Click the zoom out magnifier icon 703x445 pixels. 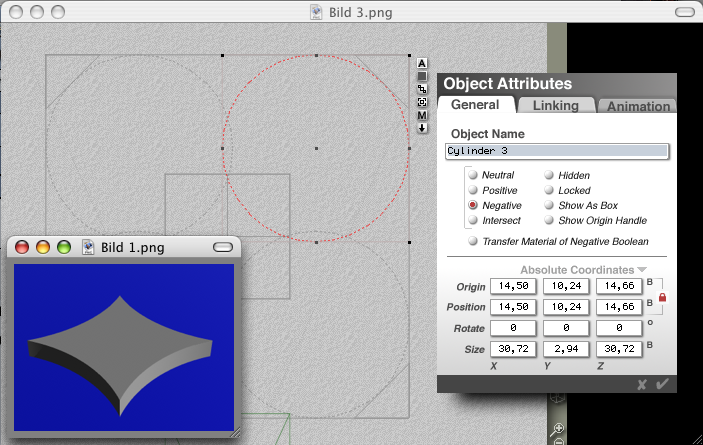(559, 441)
